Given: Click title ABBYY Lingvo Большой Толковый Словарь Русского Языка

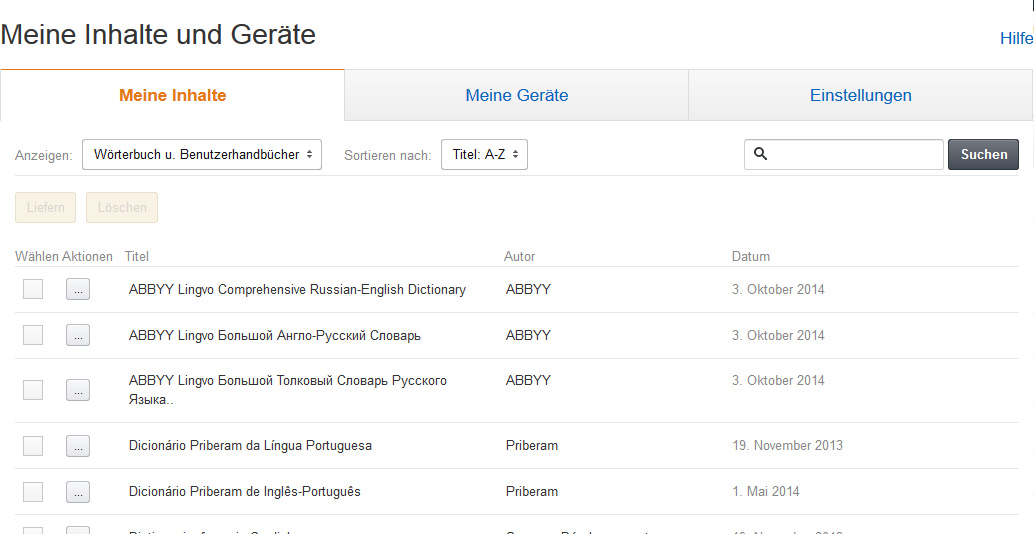Looking at the screenshot, I should 288,390.
